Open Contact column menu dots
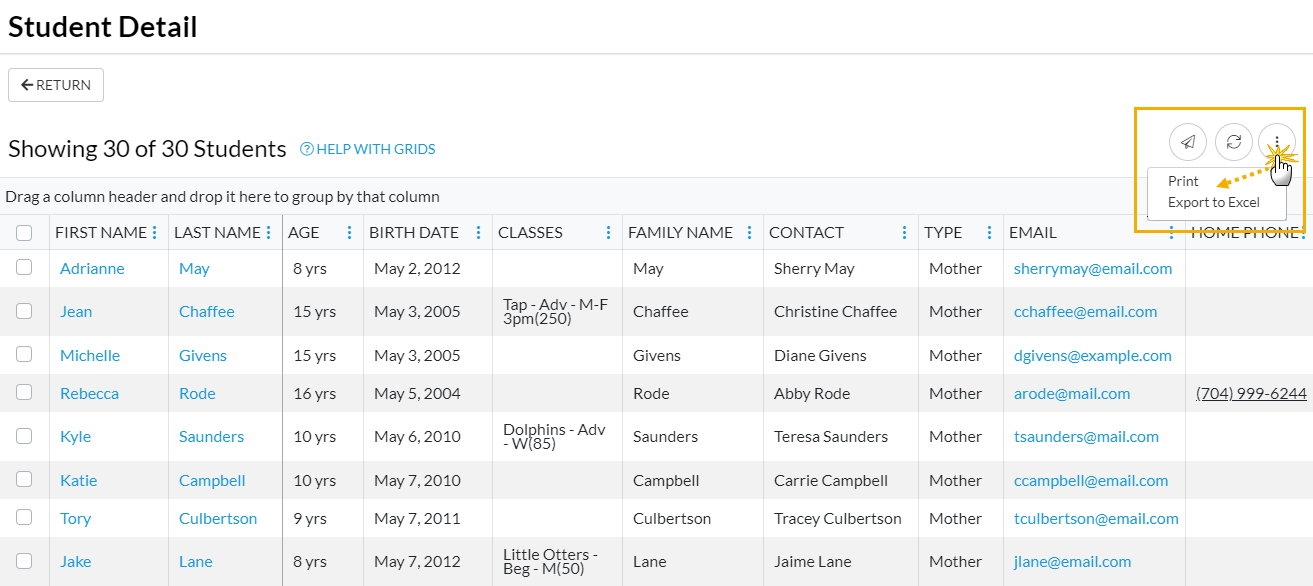 pos(904,232)
